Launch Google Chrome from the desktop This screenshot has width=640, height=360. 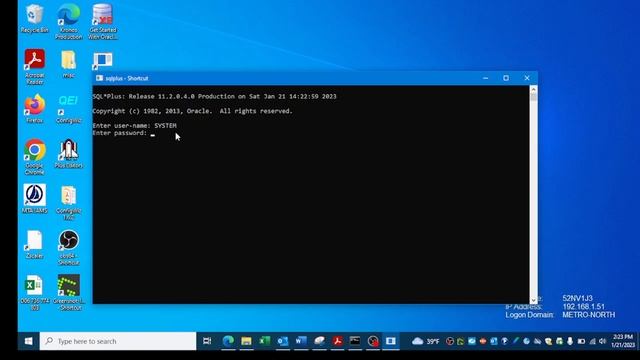pos(35,157)
